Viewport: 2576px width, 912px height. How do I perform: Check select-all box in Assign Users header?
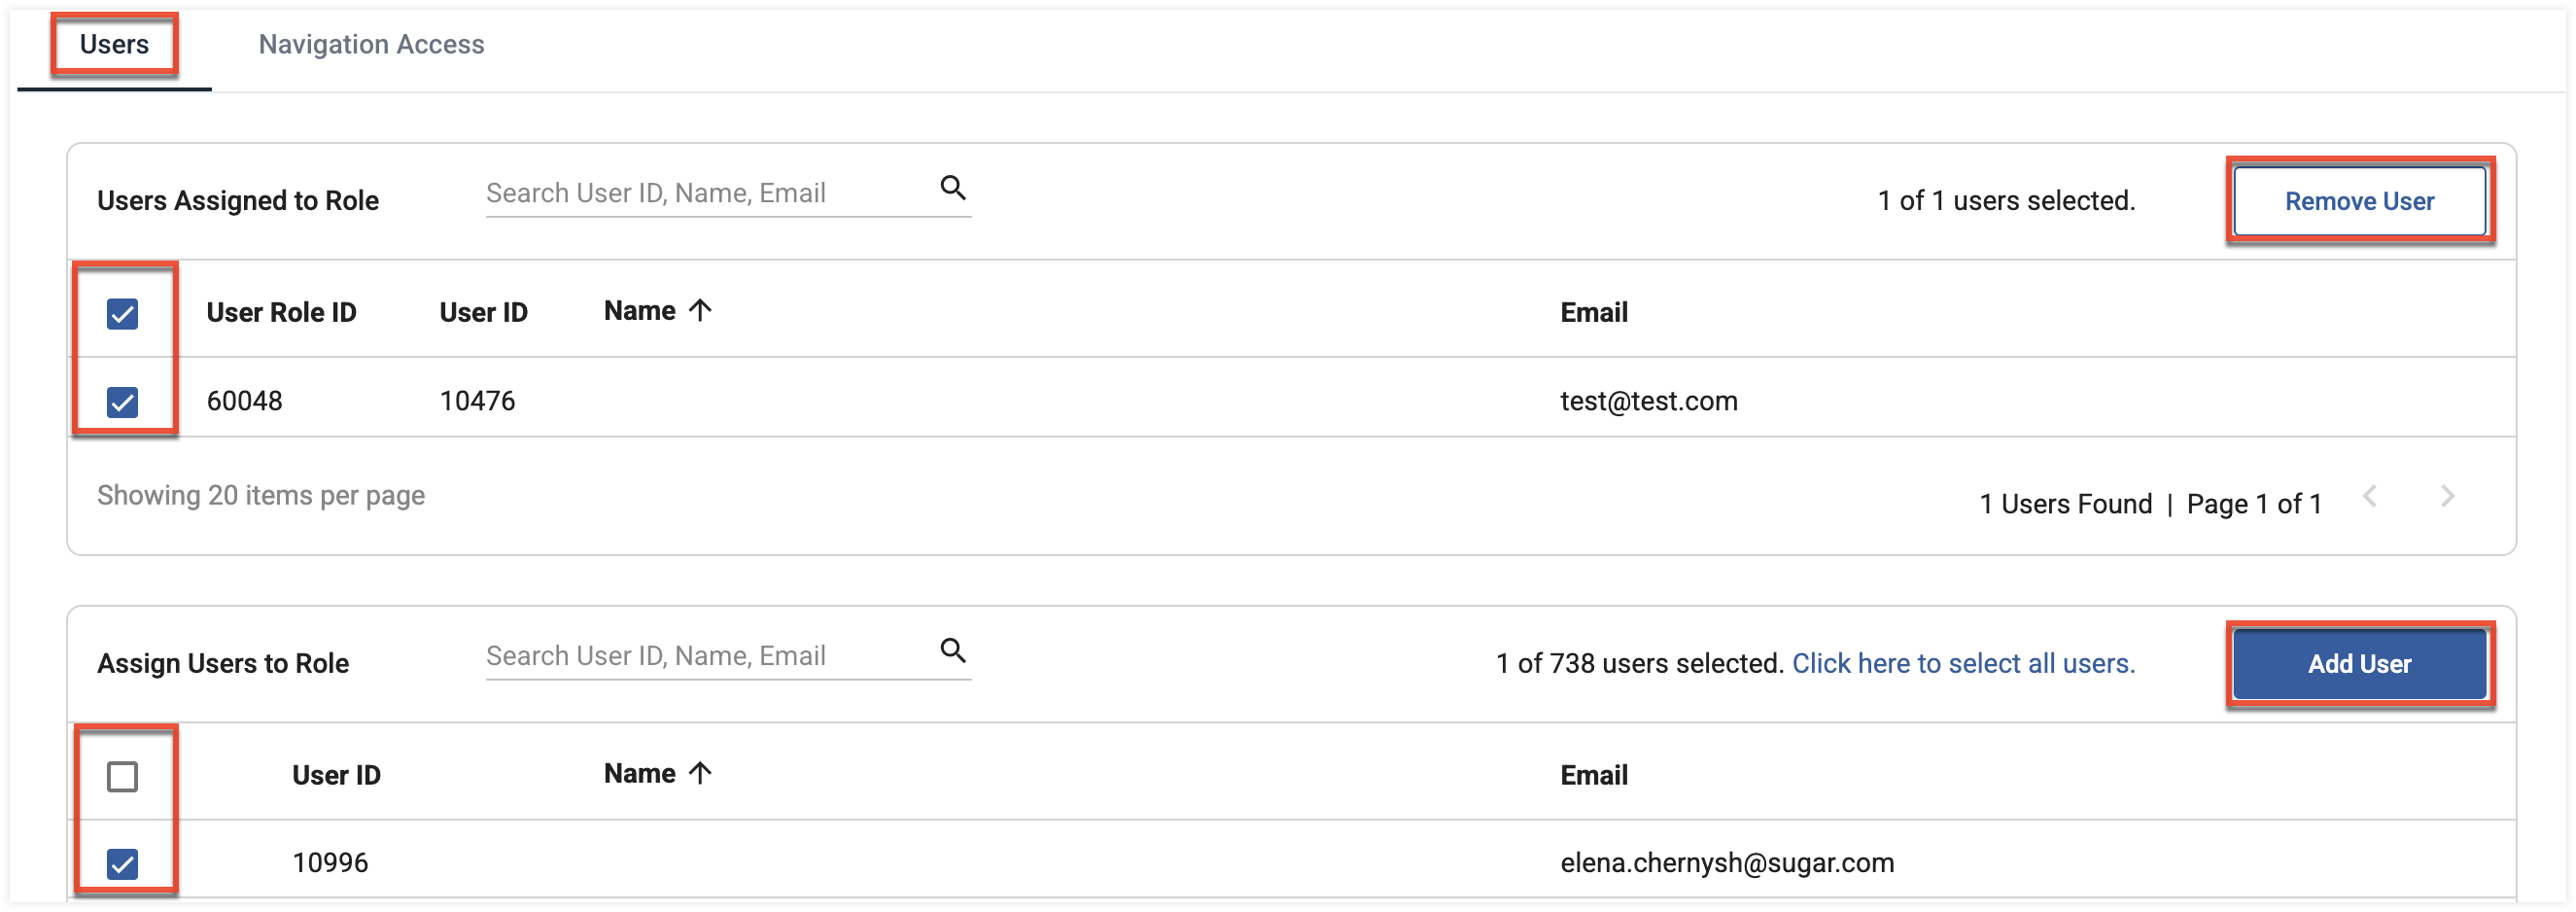(x=122, y=777)
